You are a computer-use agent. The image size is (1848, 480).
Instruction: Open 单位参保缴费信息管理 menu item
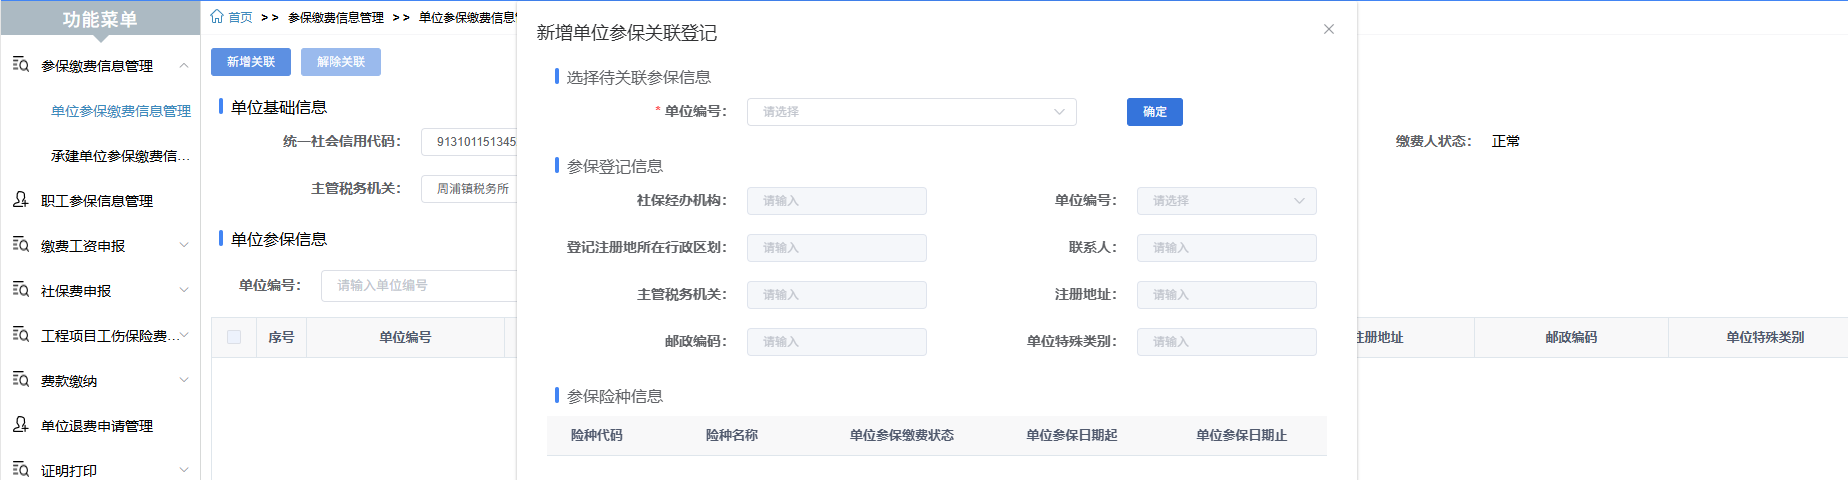(121, 111)
